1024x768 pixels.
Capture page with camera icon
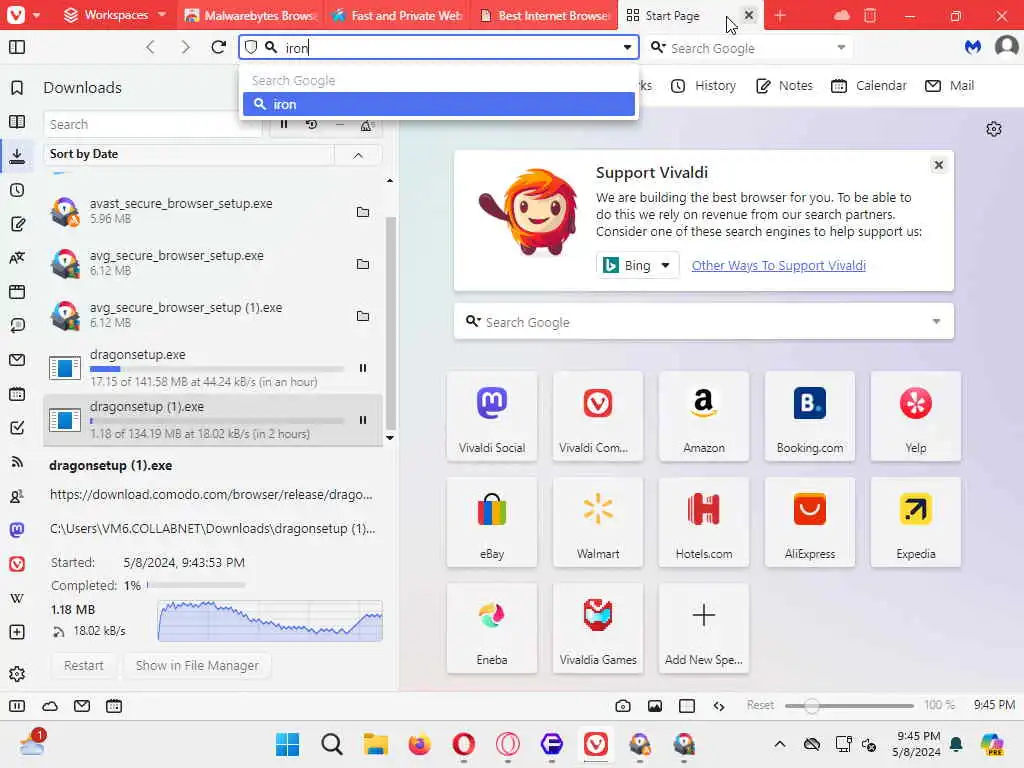click(622, 705)
